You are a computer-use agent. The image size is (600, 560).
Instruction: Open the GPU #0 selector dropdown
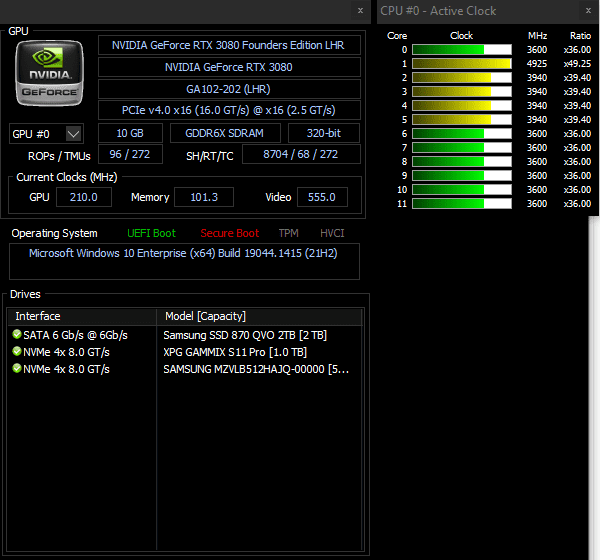coord(73,134)
